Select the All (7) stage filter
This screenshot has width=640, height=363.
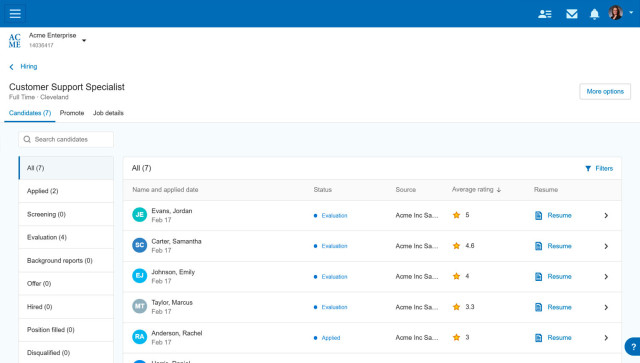[x=66, y=168]
